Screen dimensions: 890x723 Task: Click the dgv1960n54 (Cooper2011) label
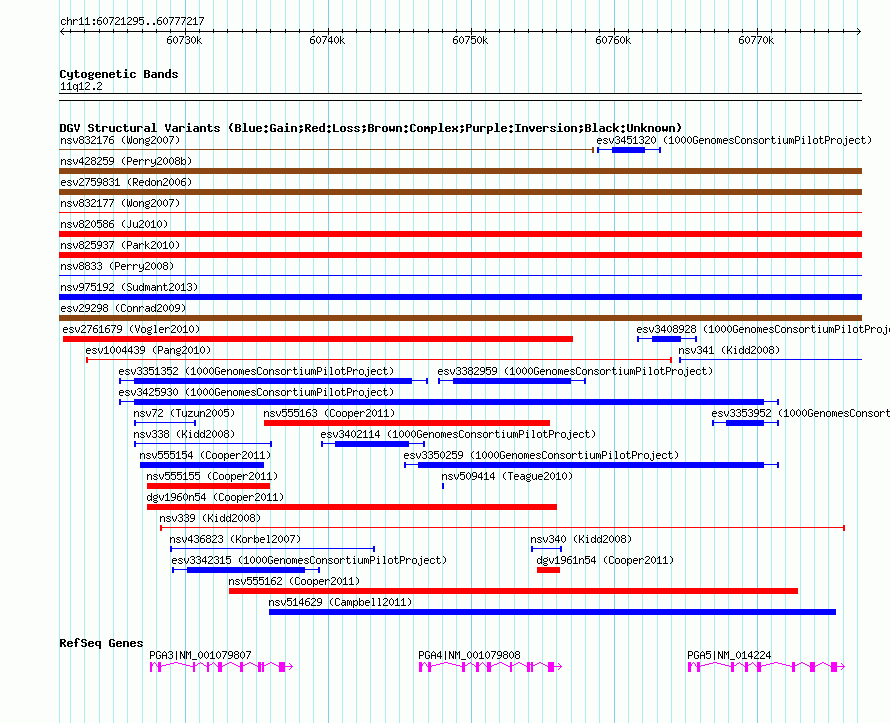click(215, 497)
